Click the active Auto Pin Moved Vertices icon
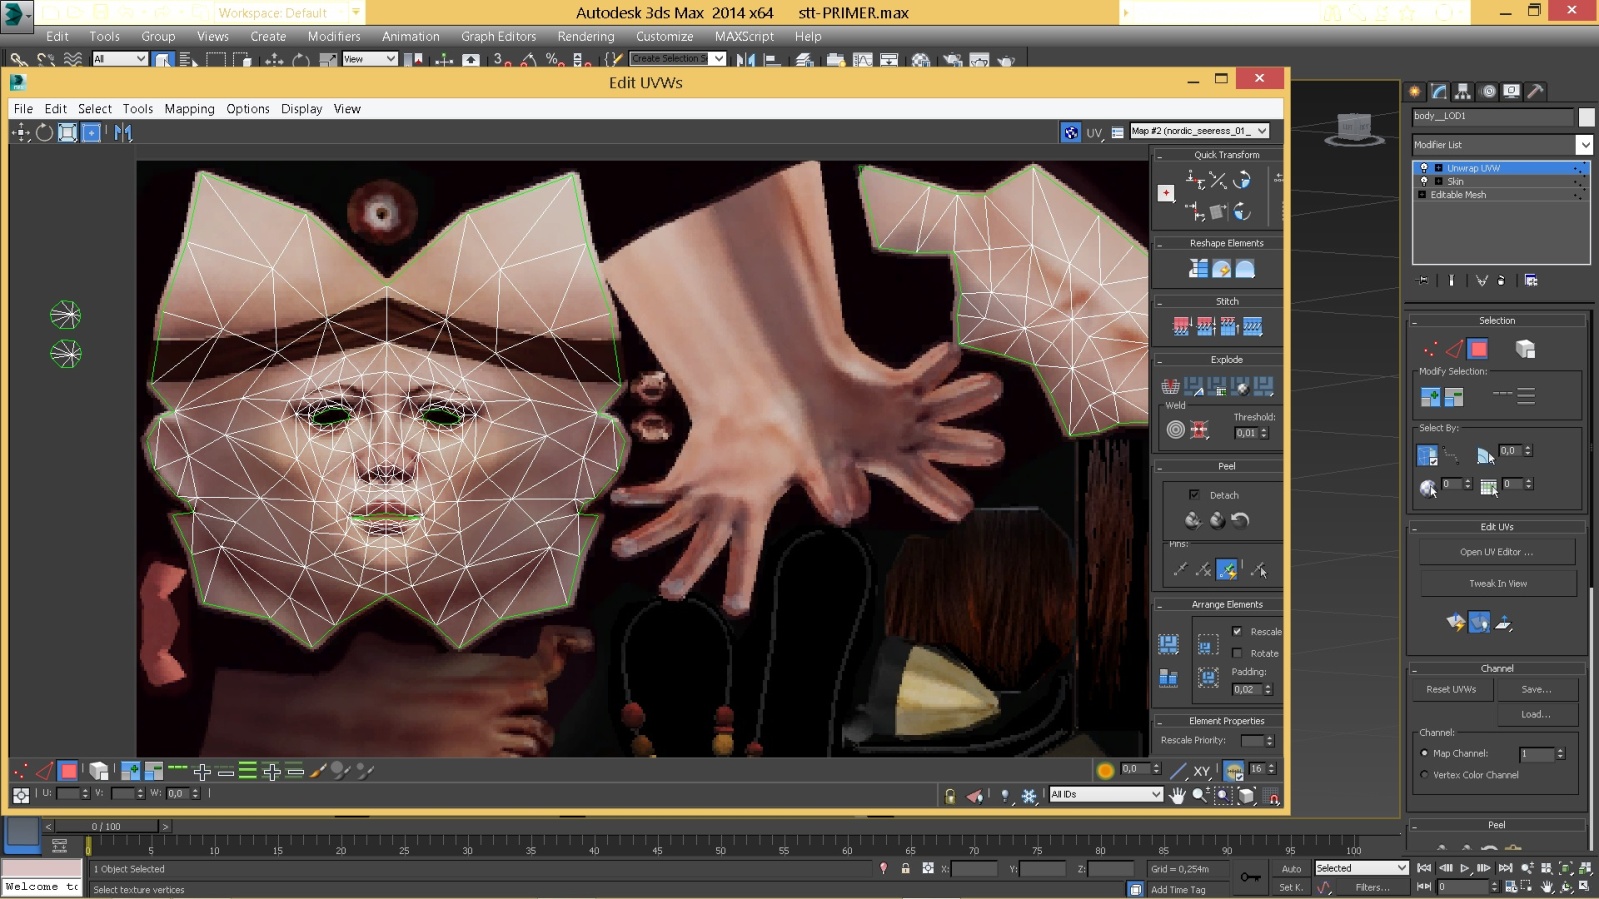The width and height of the screenshot is (1599, 899). [x=1227, y=569]
